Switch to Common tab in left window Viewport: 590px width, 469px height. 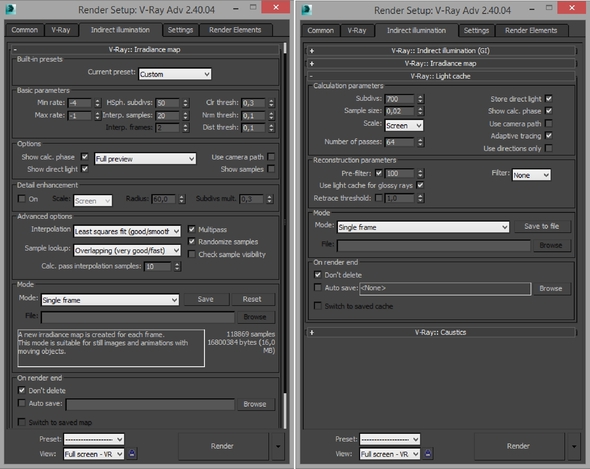[24, 30]
